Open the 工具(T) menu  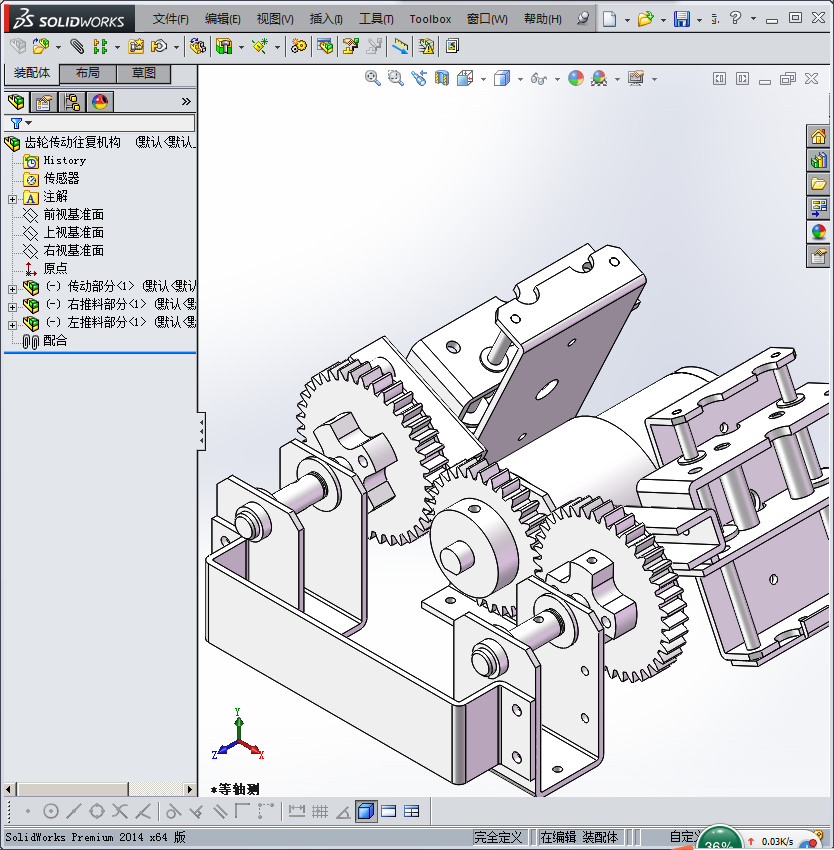(x=376, y=19)
